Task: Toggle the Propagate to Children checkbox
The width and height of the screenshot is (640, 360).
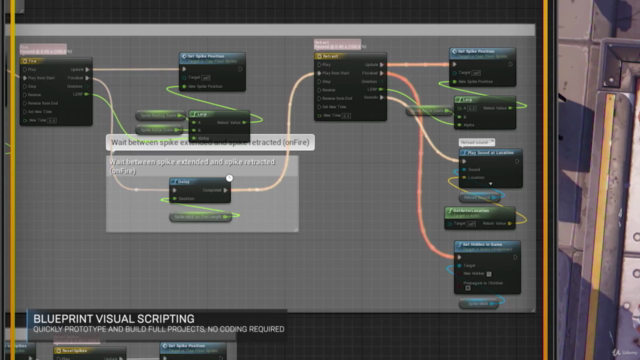Action: (468, 288)
